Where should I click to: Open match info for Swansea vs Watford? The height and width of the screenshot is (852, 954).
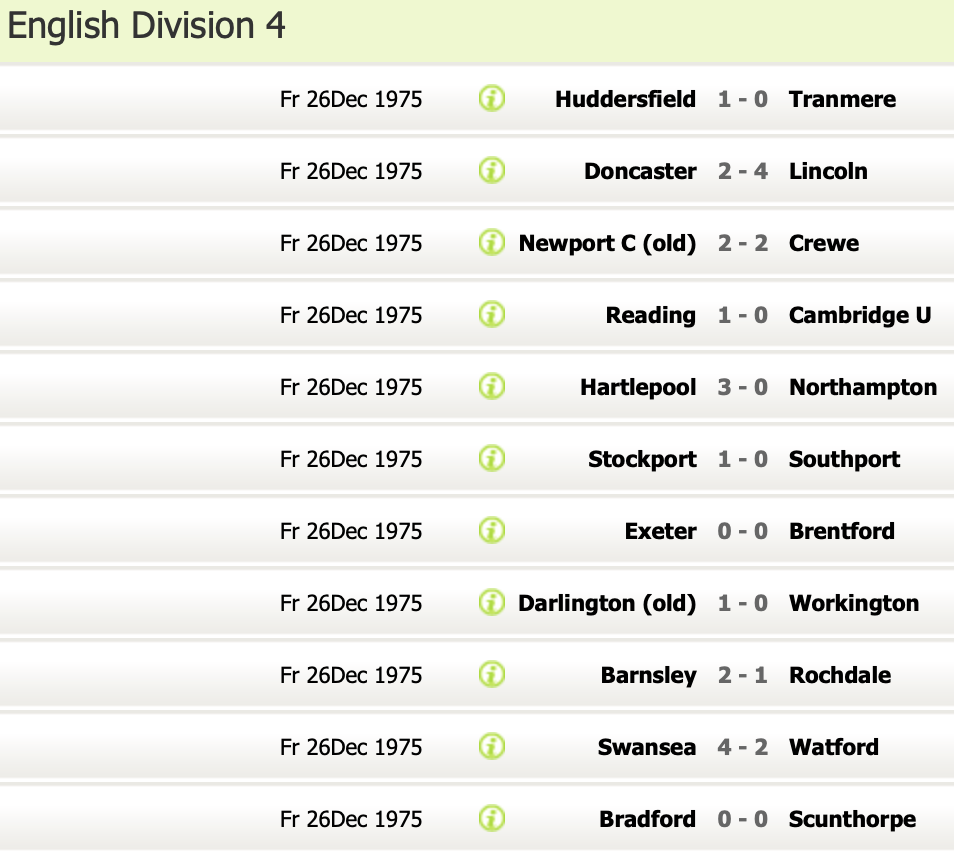(x=491, y=747)
